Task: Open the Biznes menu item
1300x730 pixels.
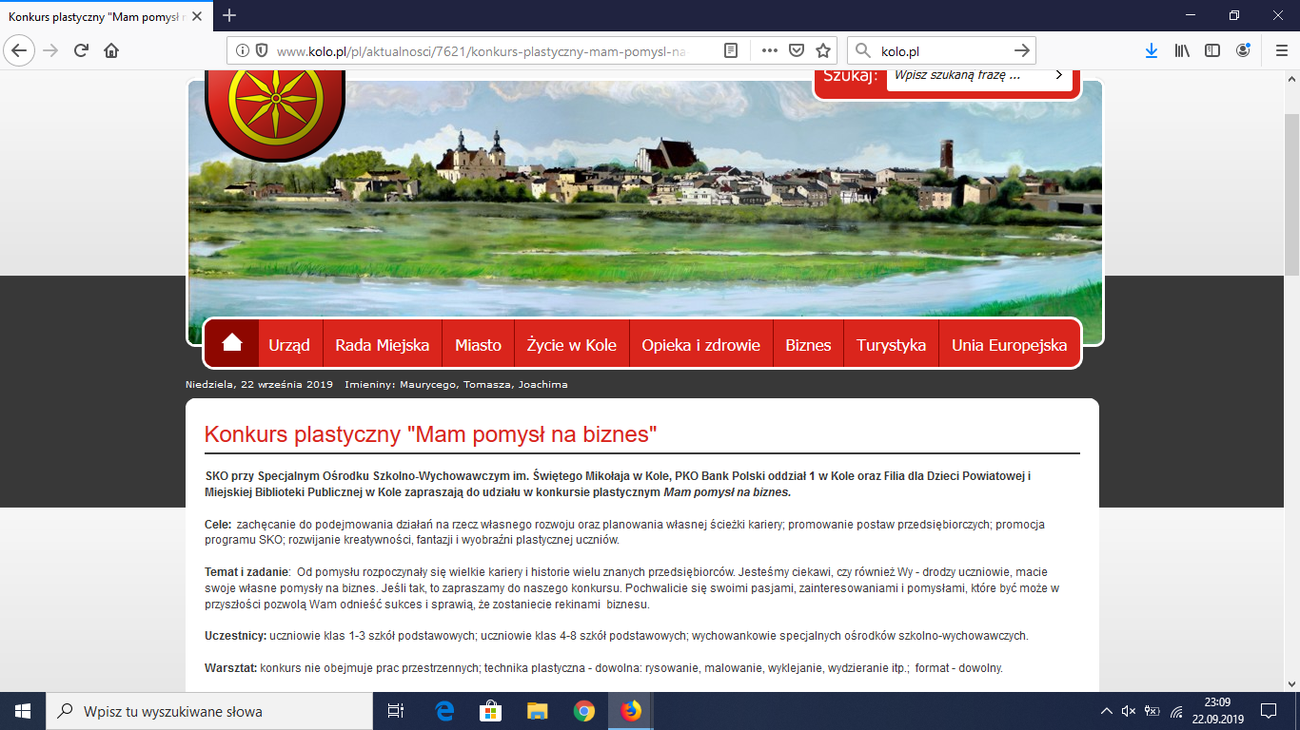Action: (x=808, y=344)
